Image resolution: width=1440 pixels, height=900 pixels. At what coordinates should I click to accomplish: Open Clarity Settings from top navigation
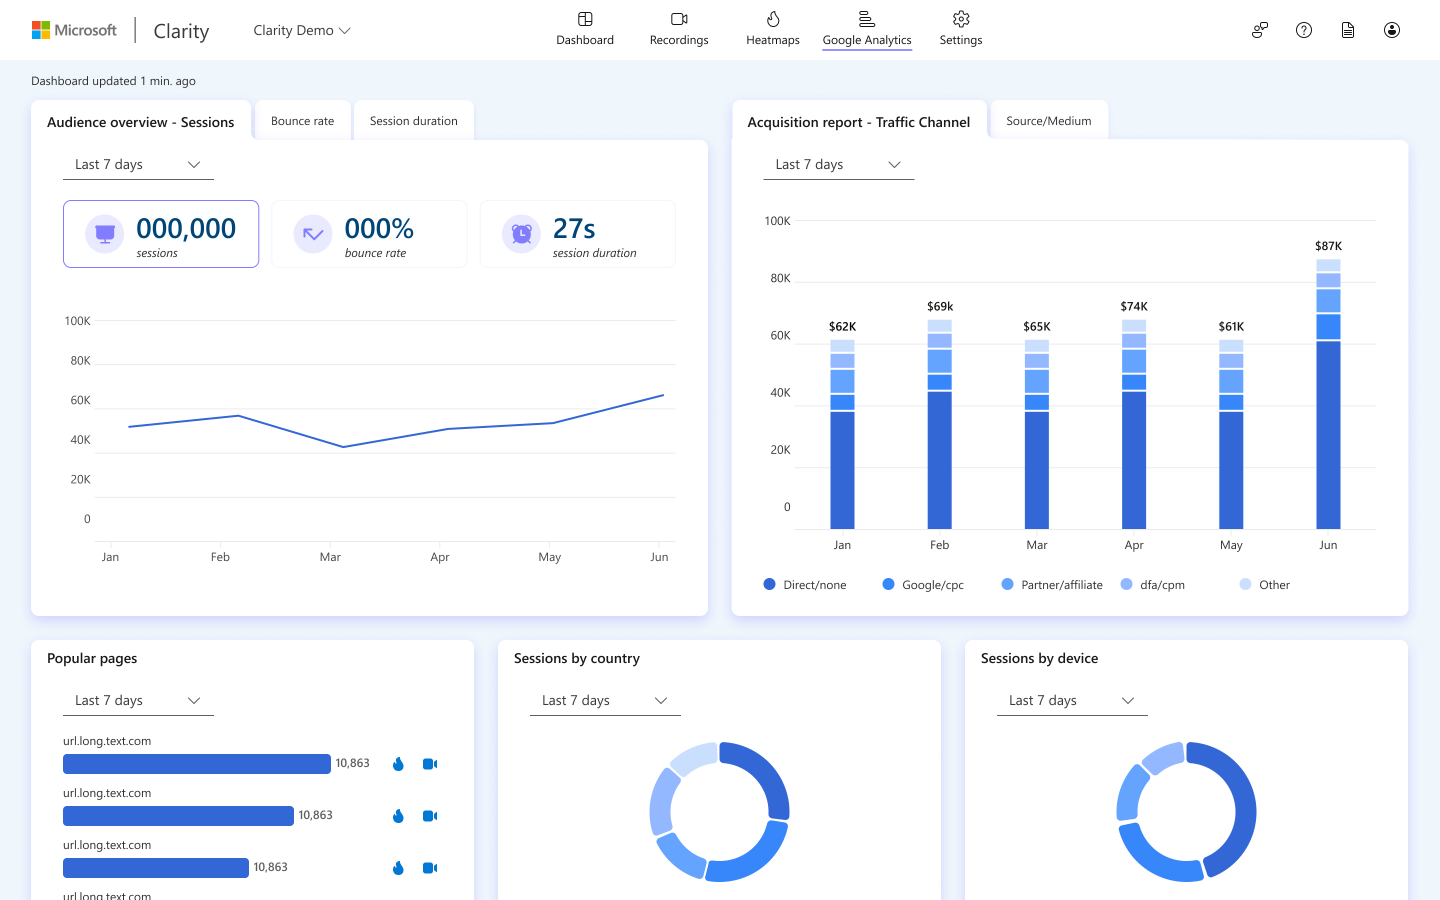[960, 30]
